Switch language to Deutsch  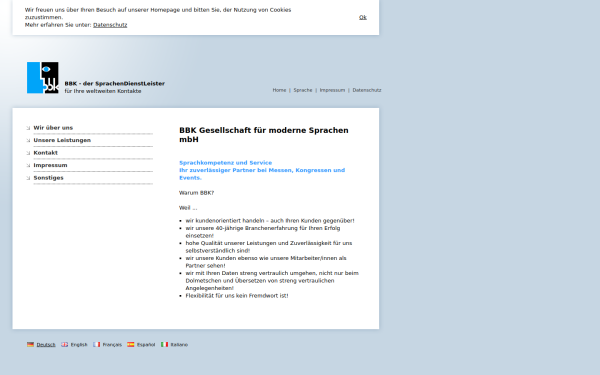click(x=46, y=345)
